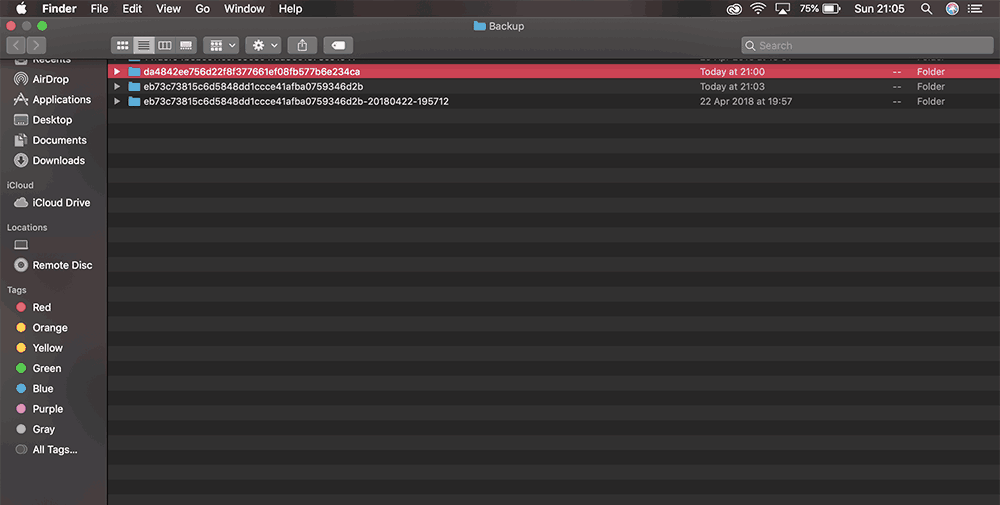Image resolution: width=1000 pixels, height=505 pixels.
Task: Expand the da4842ee folder disclosure triangle
Action: click(x=117, y=71)
